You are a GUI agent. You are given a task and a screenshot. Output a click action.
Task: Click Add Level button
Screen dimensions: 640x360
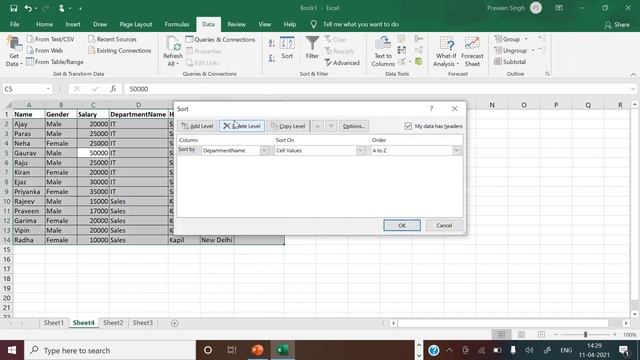pos(198,126)
